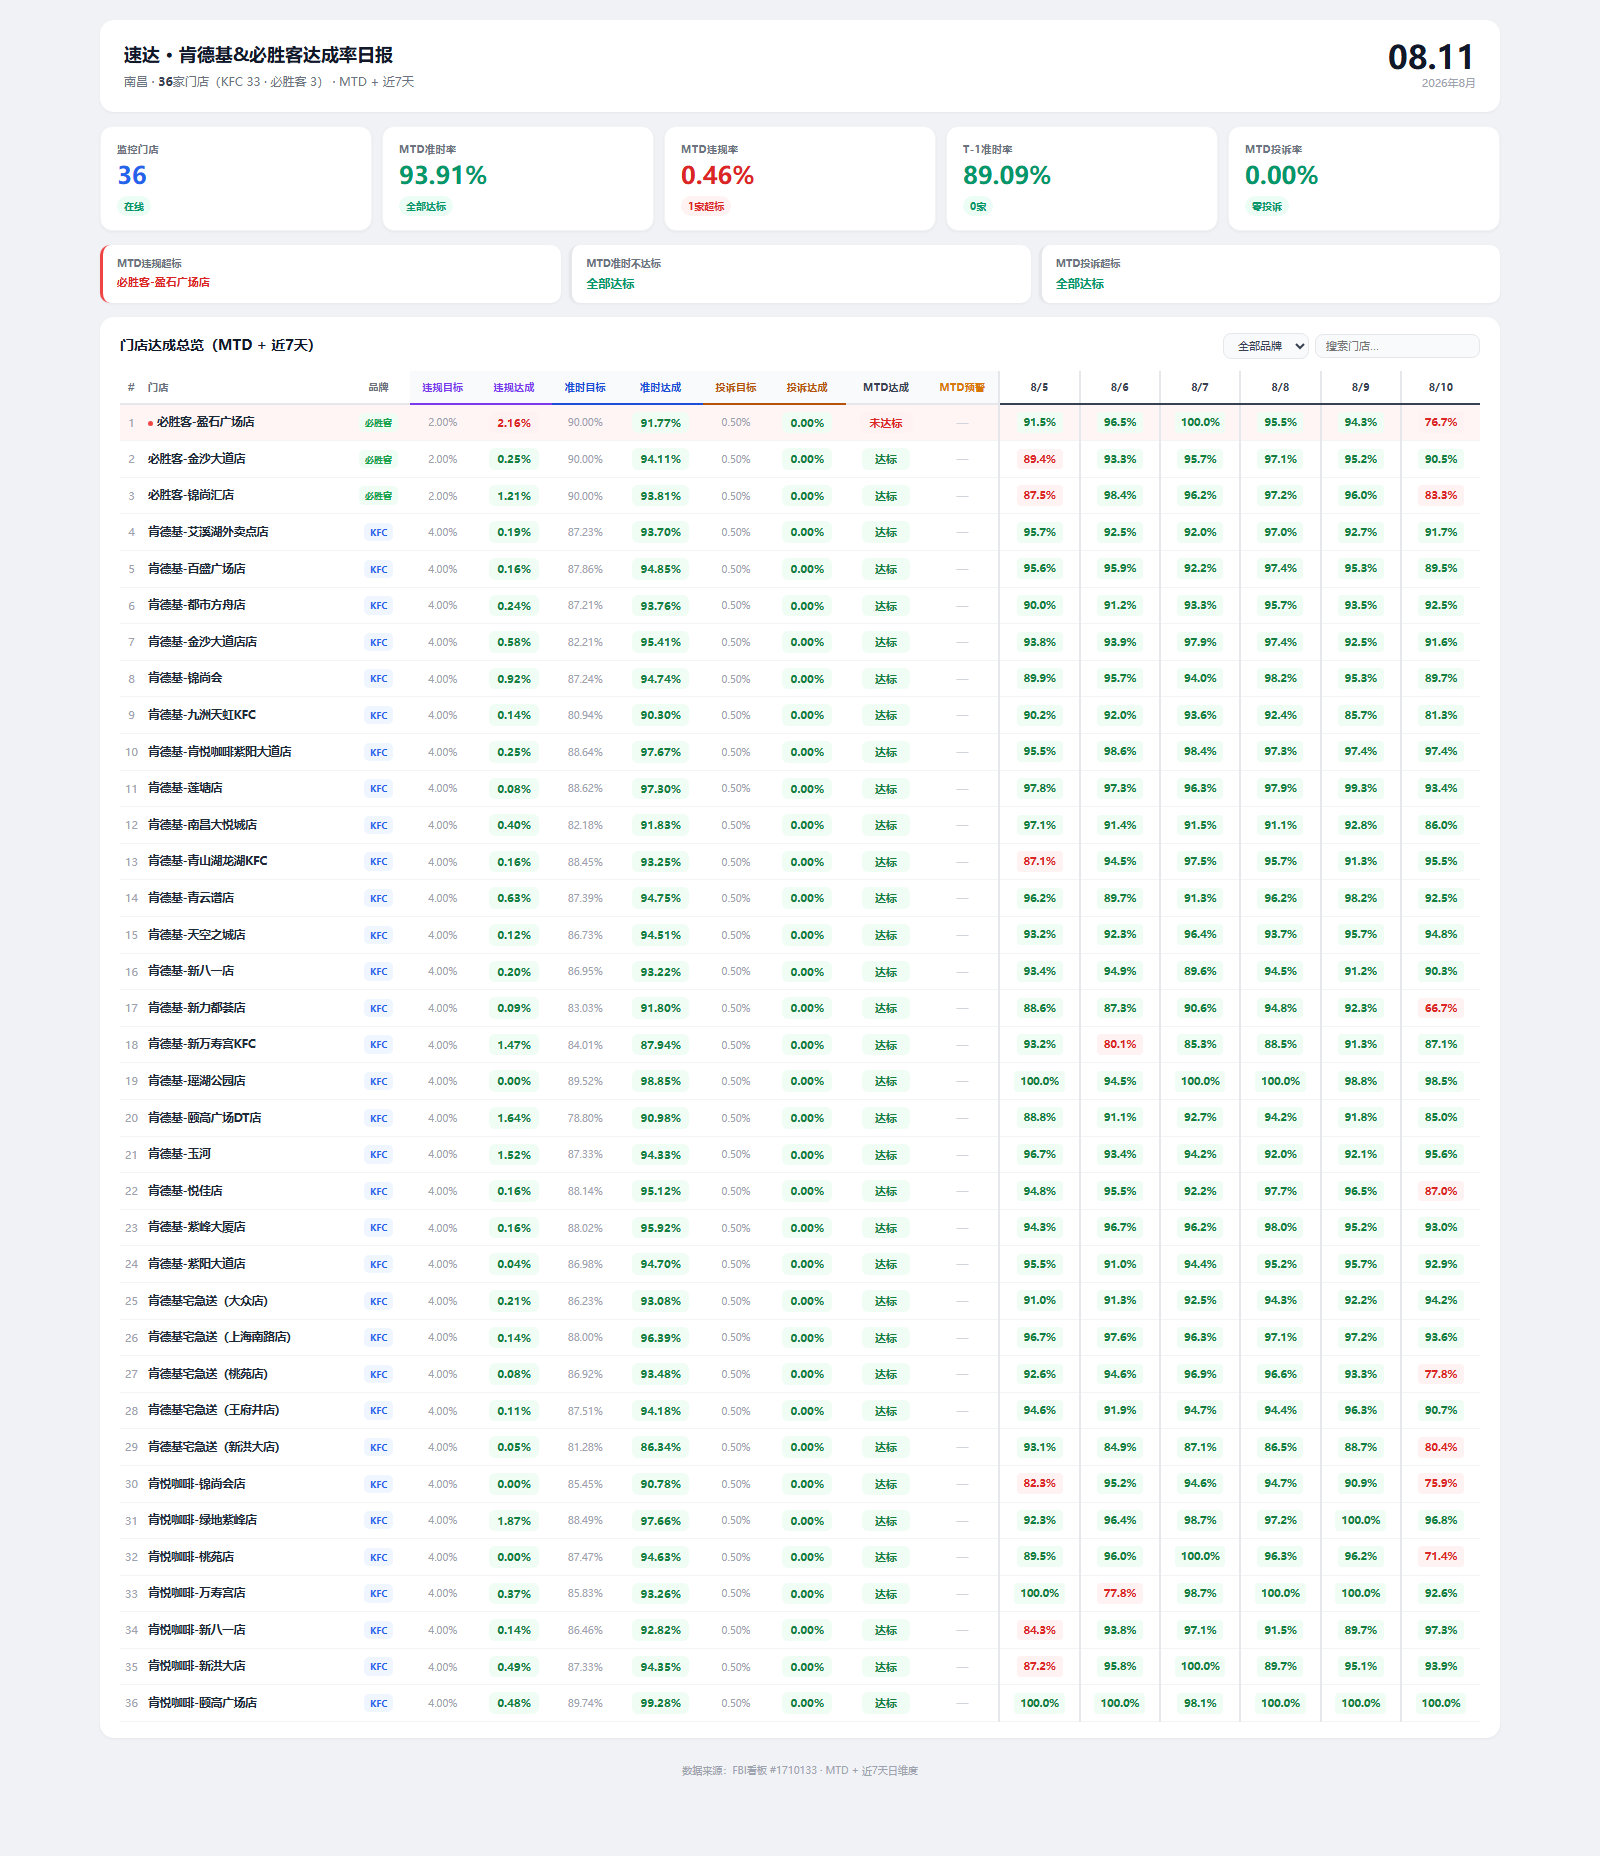The image size is (1600, 1856).
Task: Sort by the 投诉目标 column header
Action: (736, 388)
